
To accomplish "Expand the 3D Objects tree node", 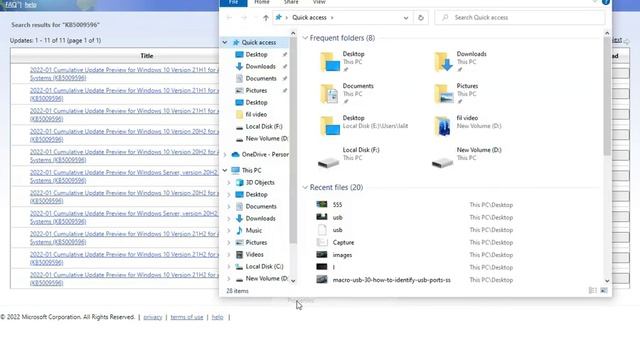I will (229, 182).
